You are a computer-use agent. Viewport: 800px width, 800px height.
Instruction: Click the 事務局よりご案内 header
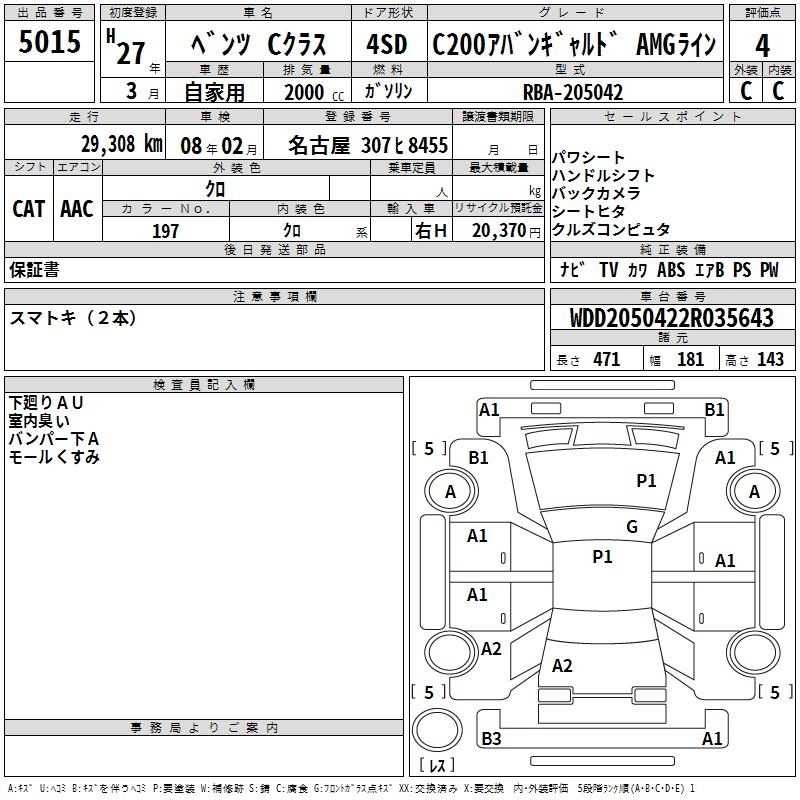click(x=204, y=728)
